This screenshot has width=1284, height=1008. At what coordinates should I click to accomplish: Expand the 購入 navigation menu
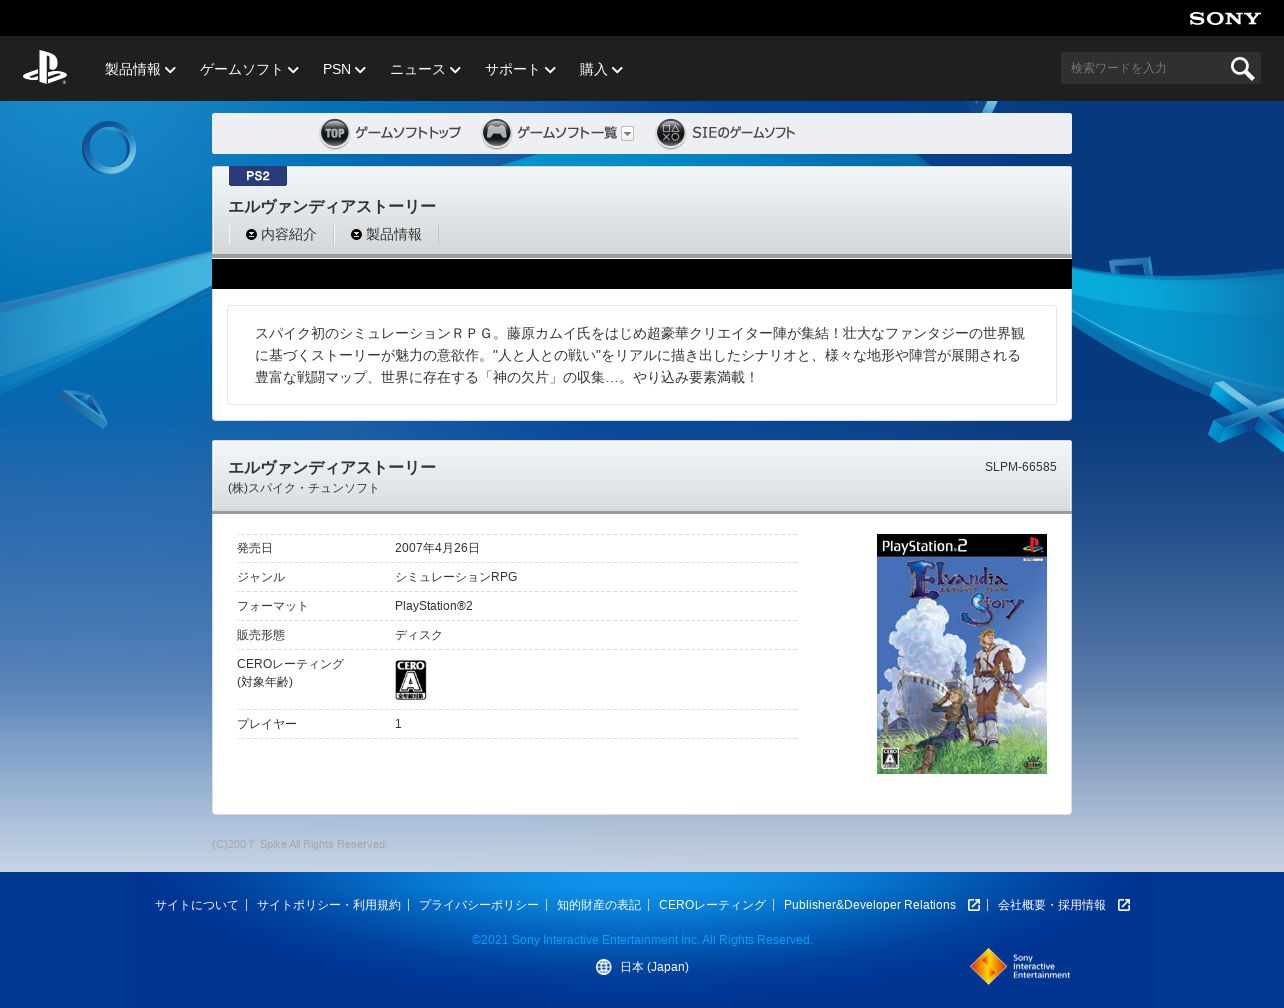pos(601,69)
